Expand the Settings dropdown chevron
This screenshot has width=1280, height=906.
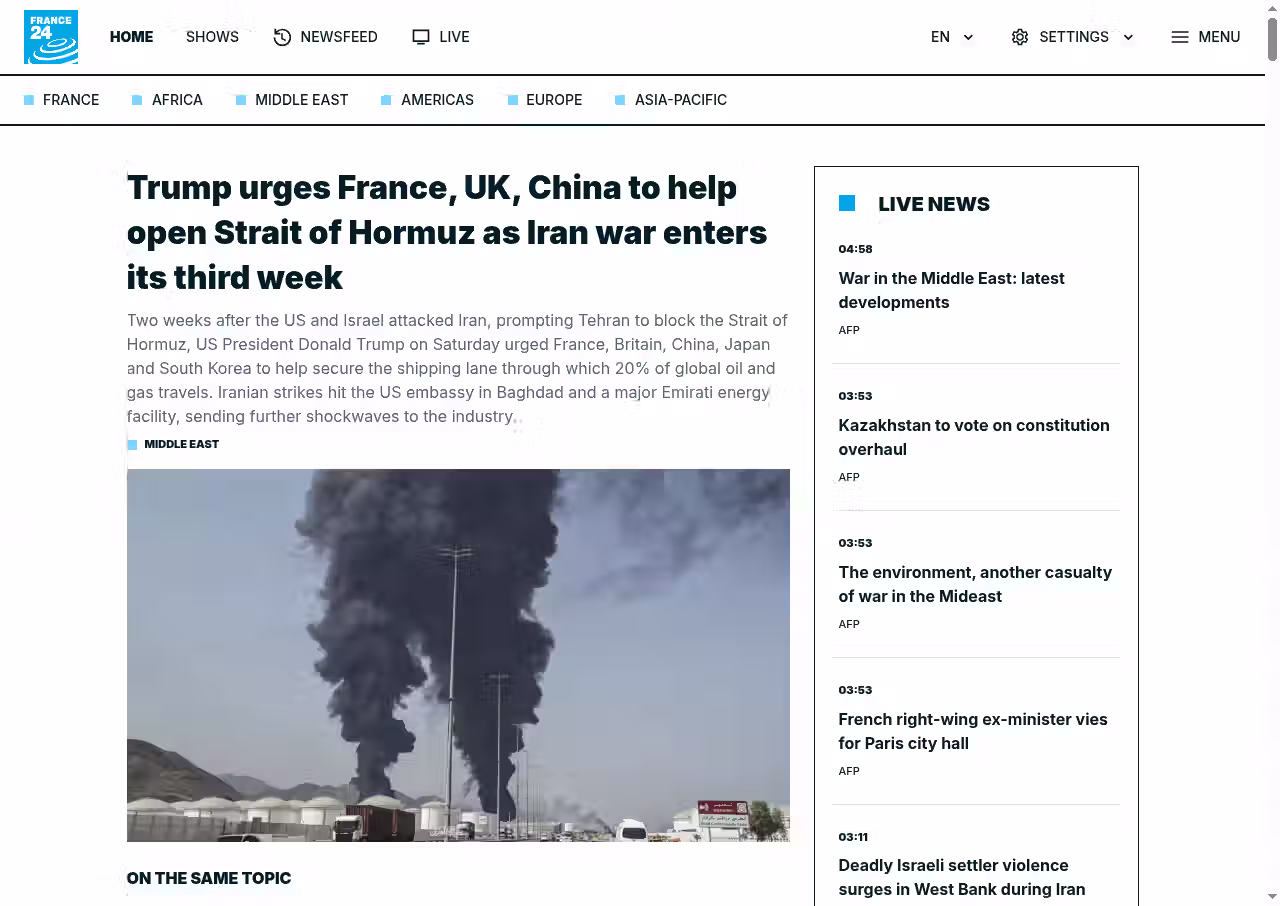pos(1128,37)
